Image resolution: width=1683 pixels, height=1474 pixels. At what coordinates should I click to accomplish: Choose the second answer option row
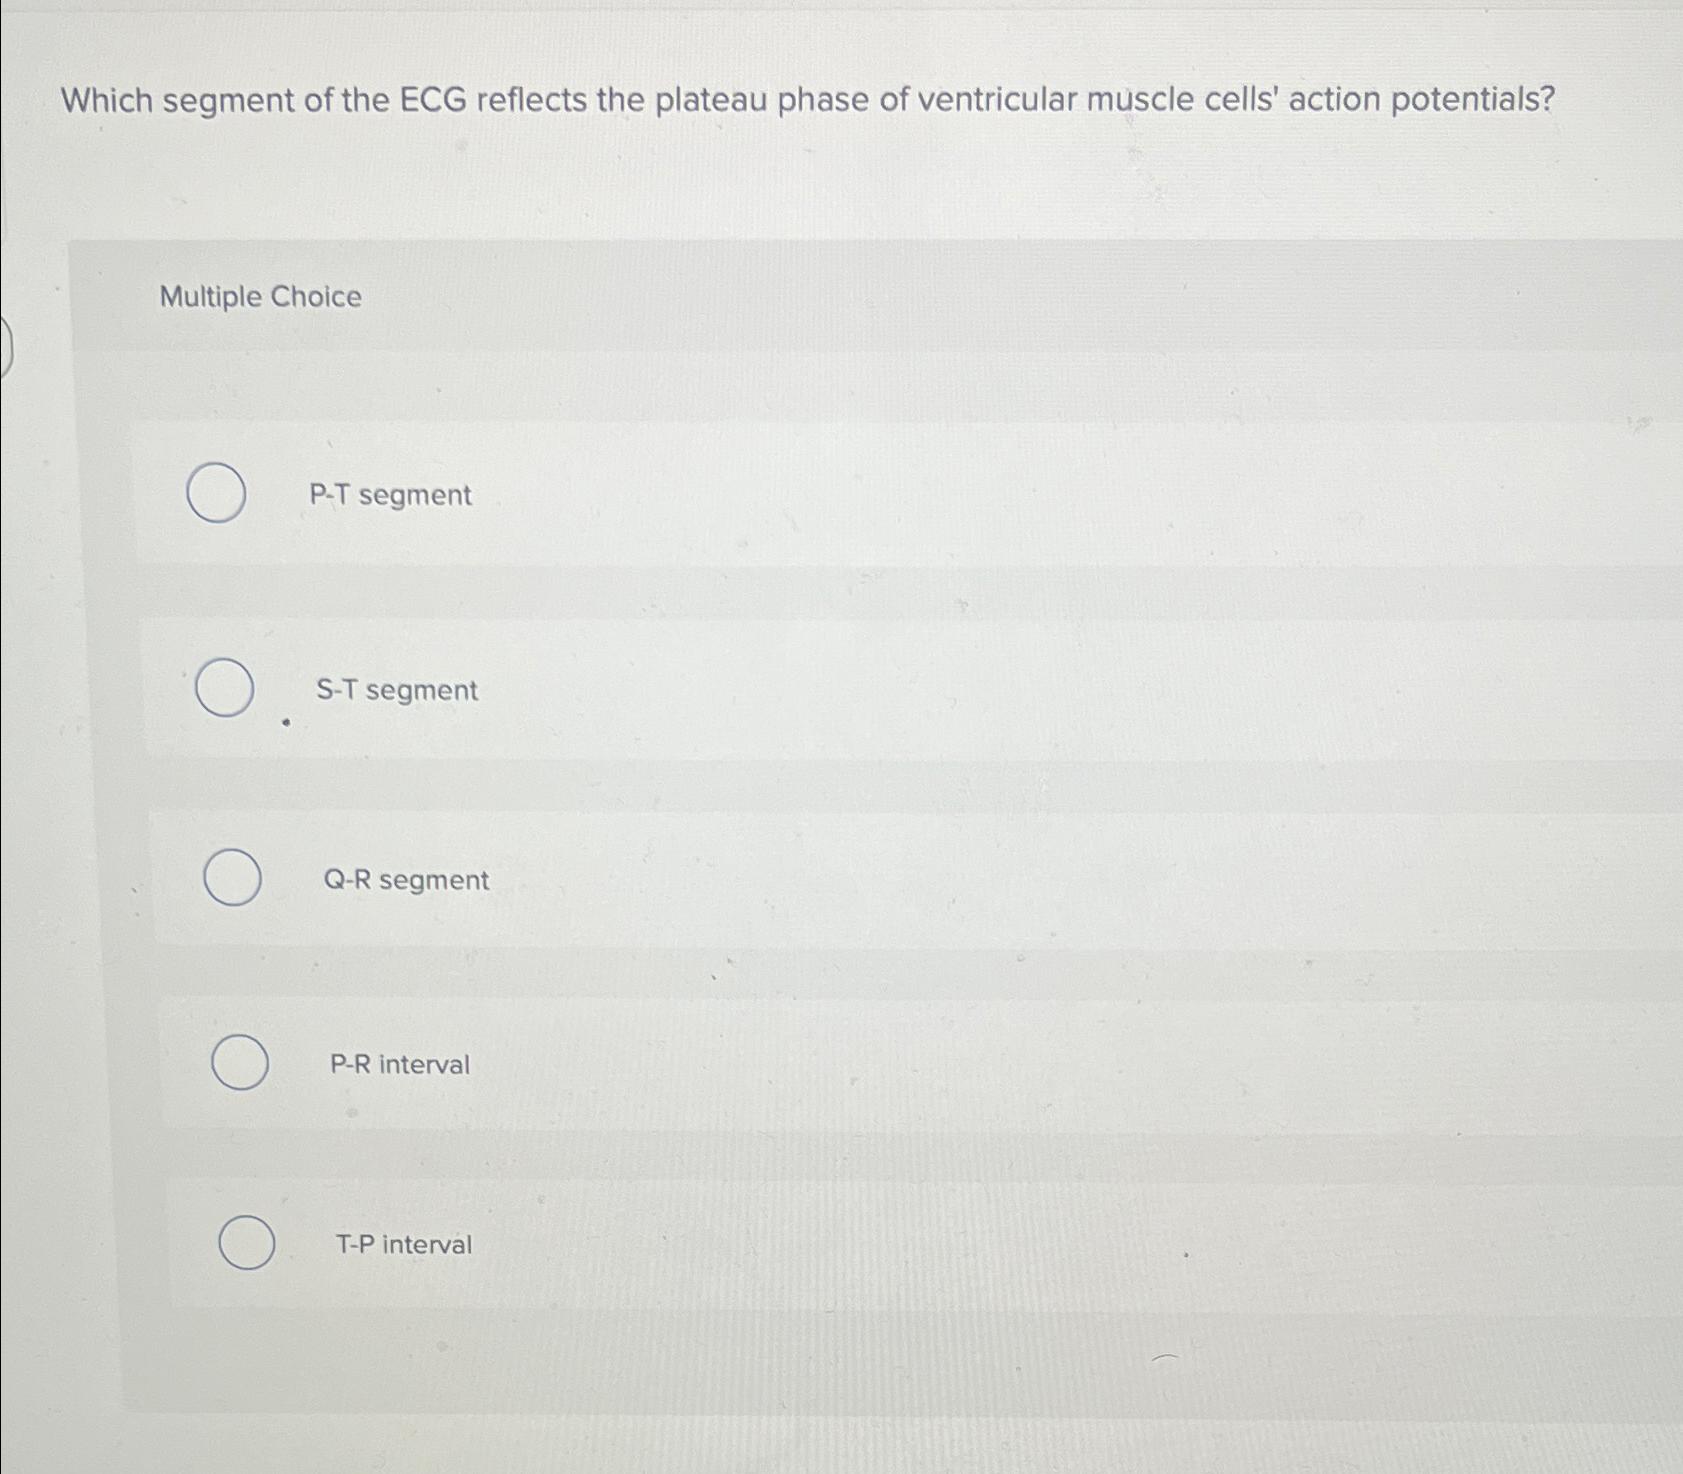700,688
